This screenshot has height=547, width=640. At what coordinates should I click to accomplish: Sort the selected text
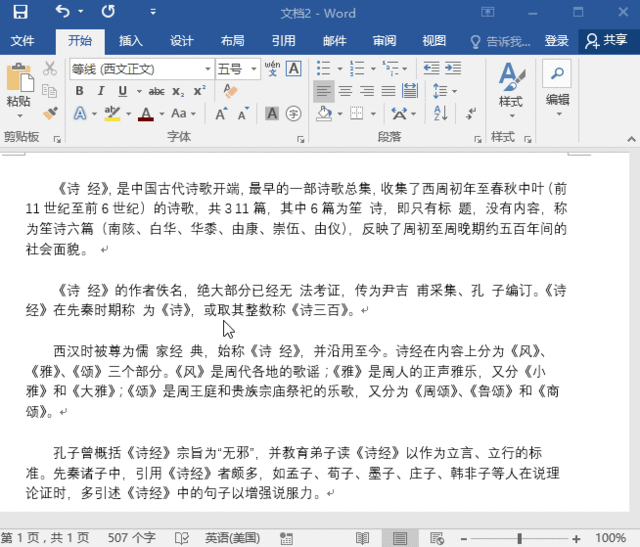coord(441,113)
